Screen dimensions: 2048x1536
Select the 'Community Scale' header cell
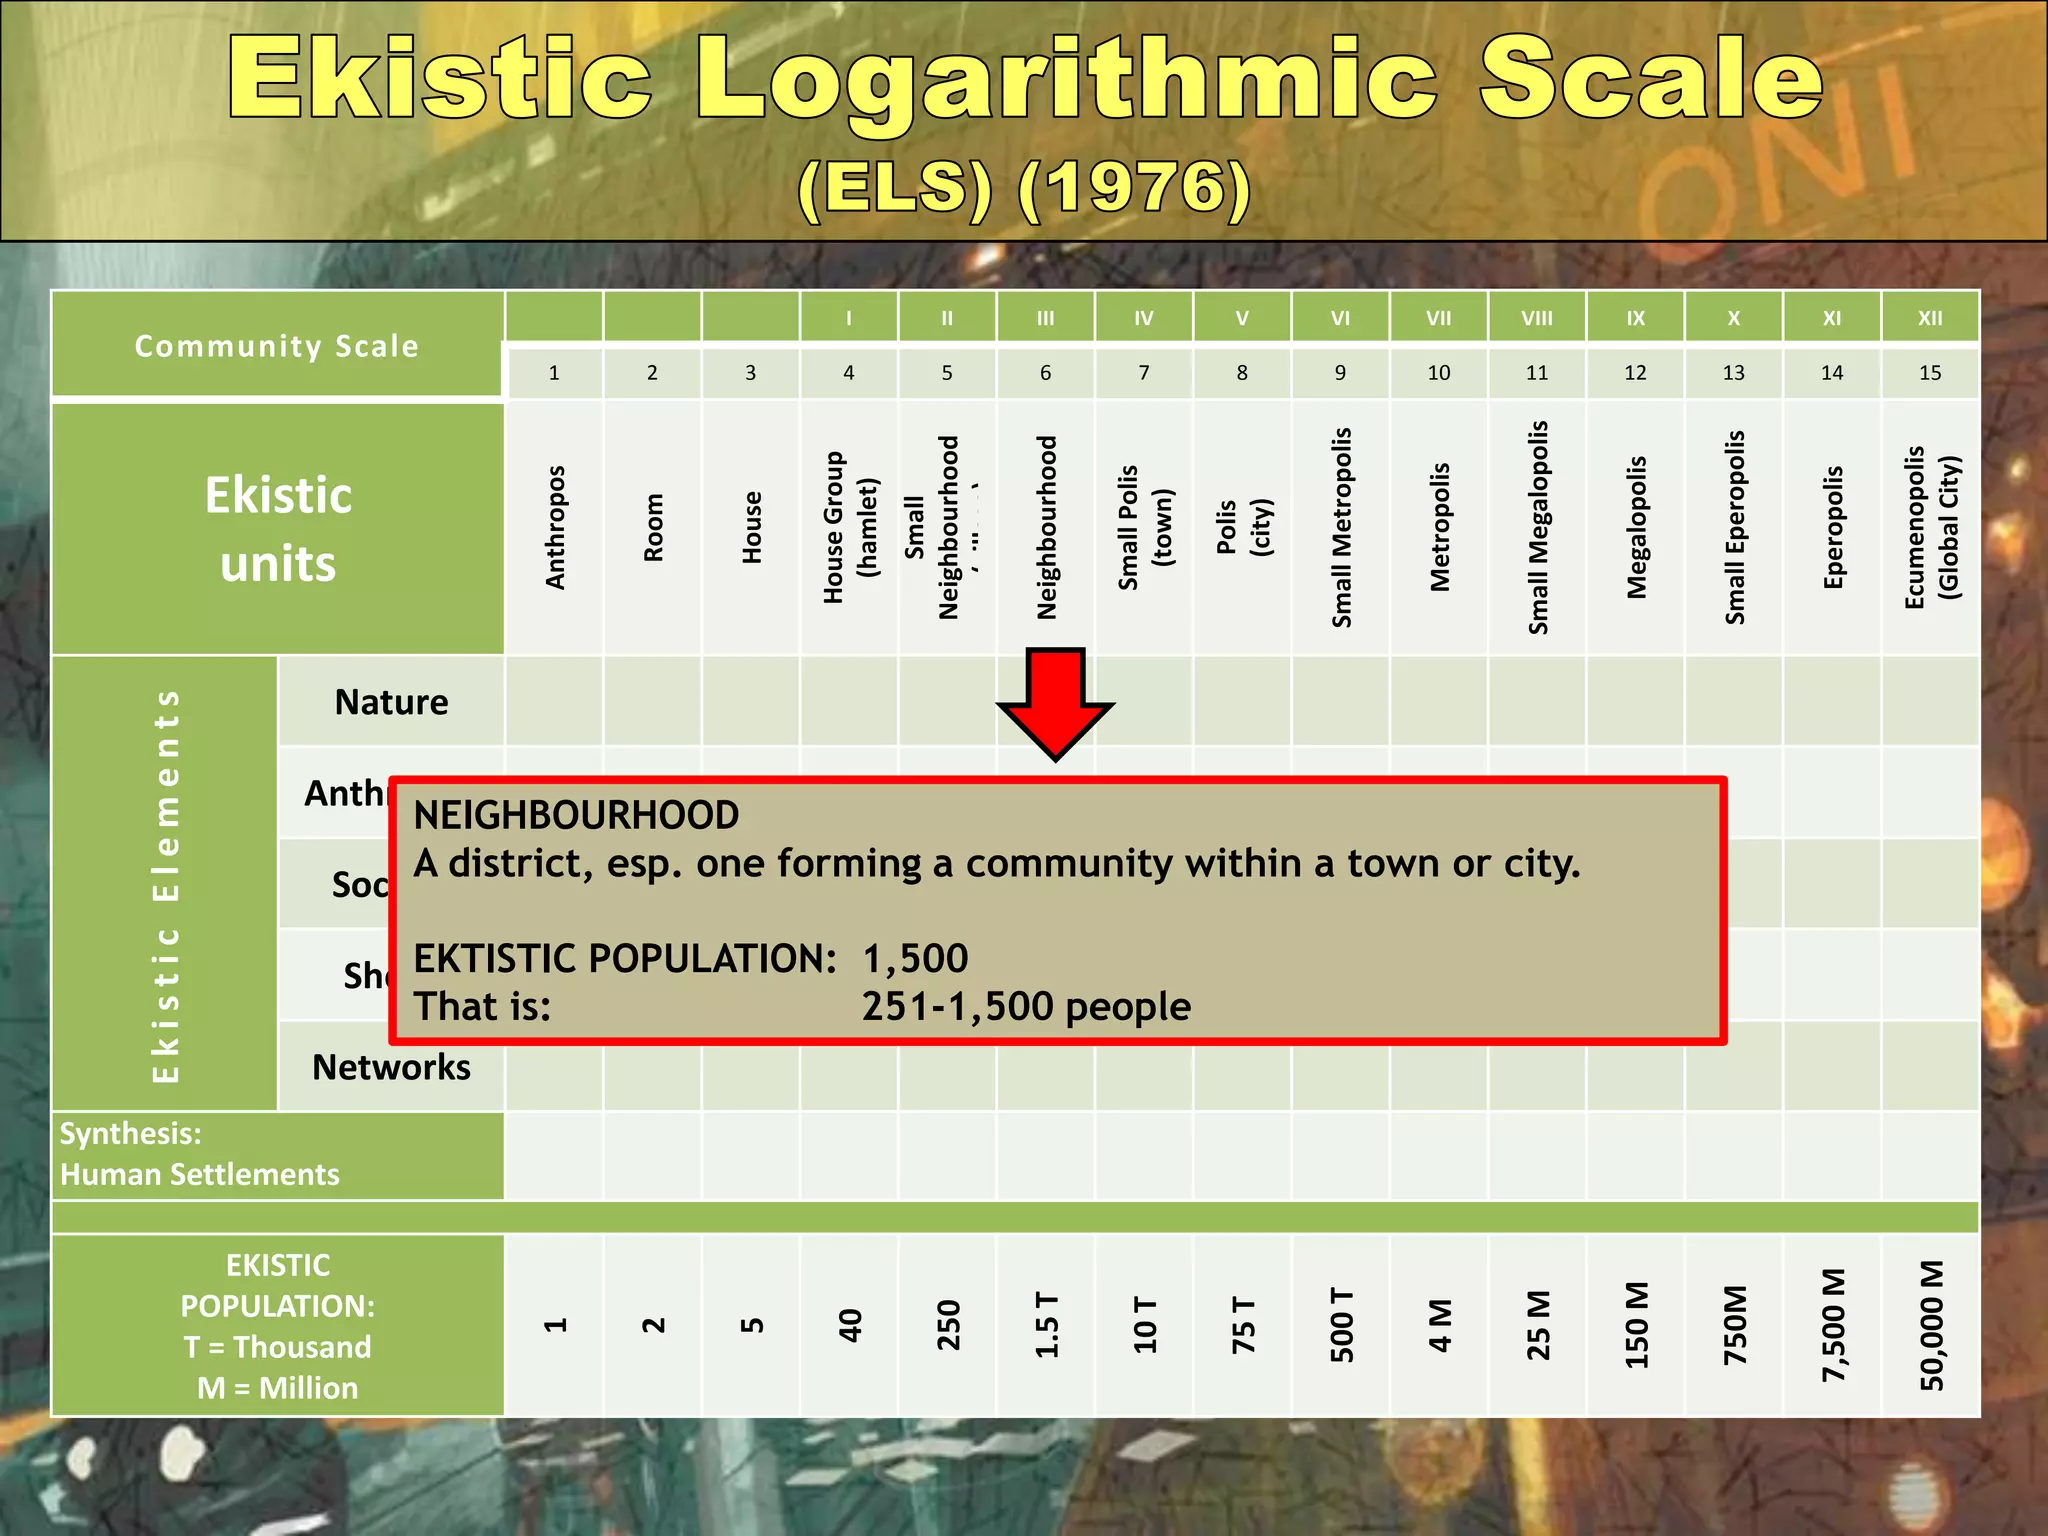point(277,345)
